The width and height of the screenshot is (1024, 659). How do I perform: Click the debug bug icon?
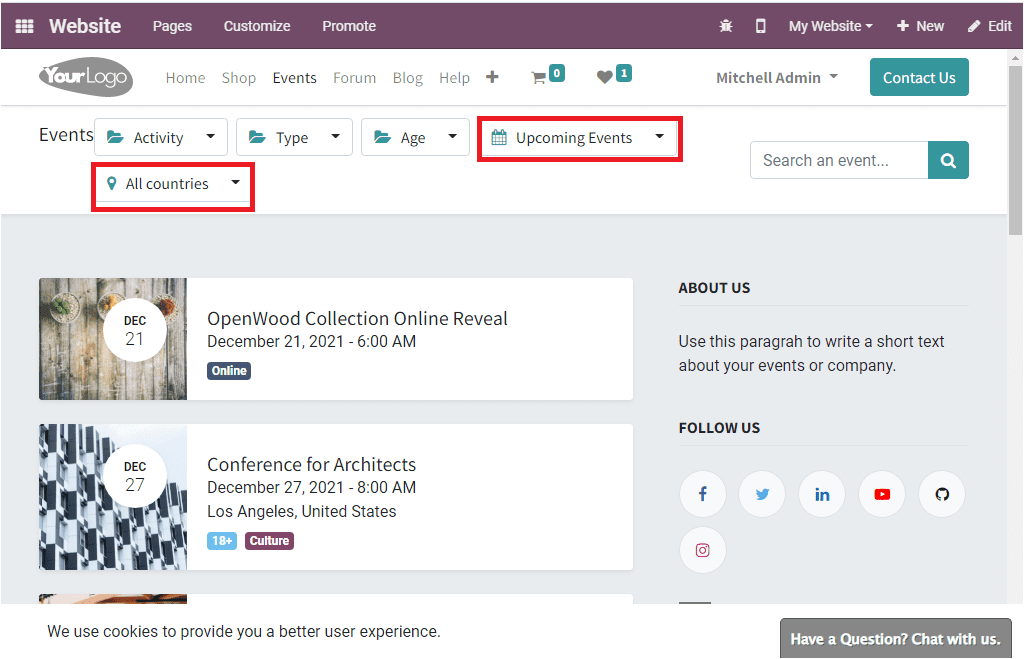pyautogui.click(x=725, y=25)
